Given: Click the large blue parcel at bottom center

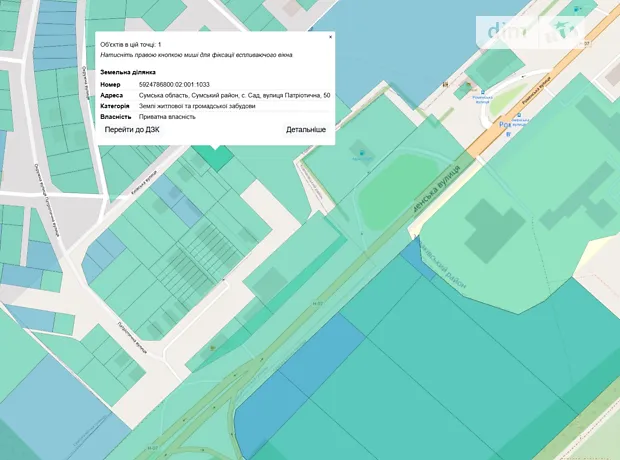Looking at the screenshot, I should pyautogui.click(x=290, y=390).
